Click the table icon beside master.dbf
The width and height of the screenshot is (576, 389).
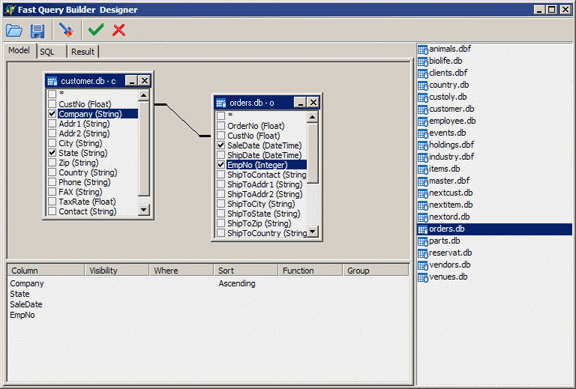point(423,181)
